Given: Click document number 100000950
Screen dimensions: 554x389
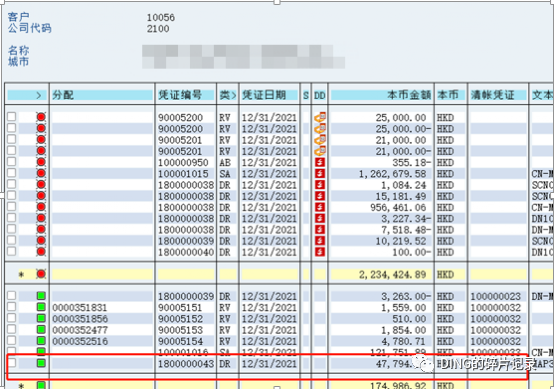Looking at the screenshot, I should (183, 163).
